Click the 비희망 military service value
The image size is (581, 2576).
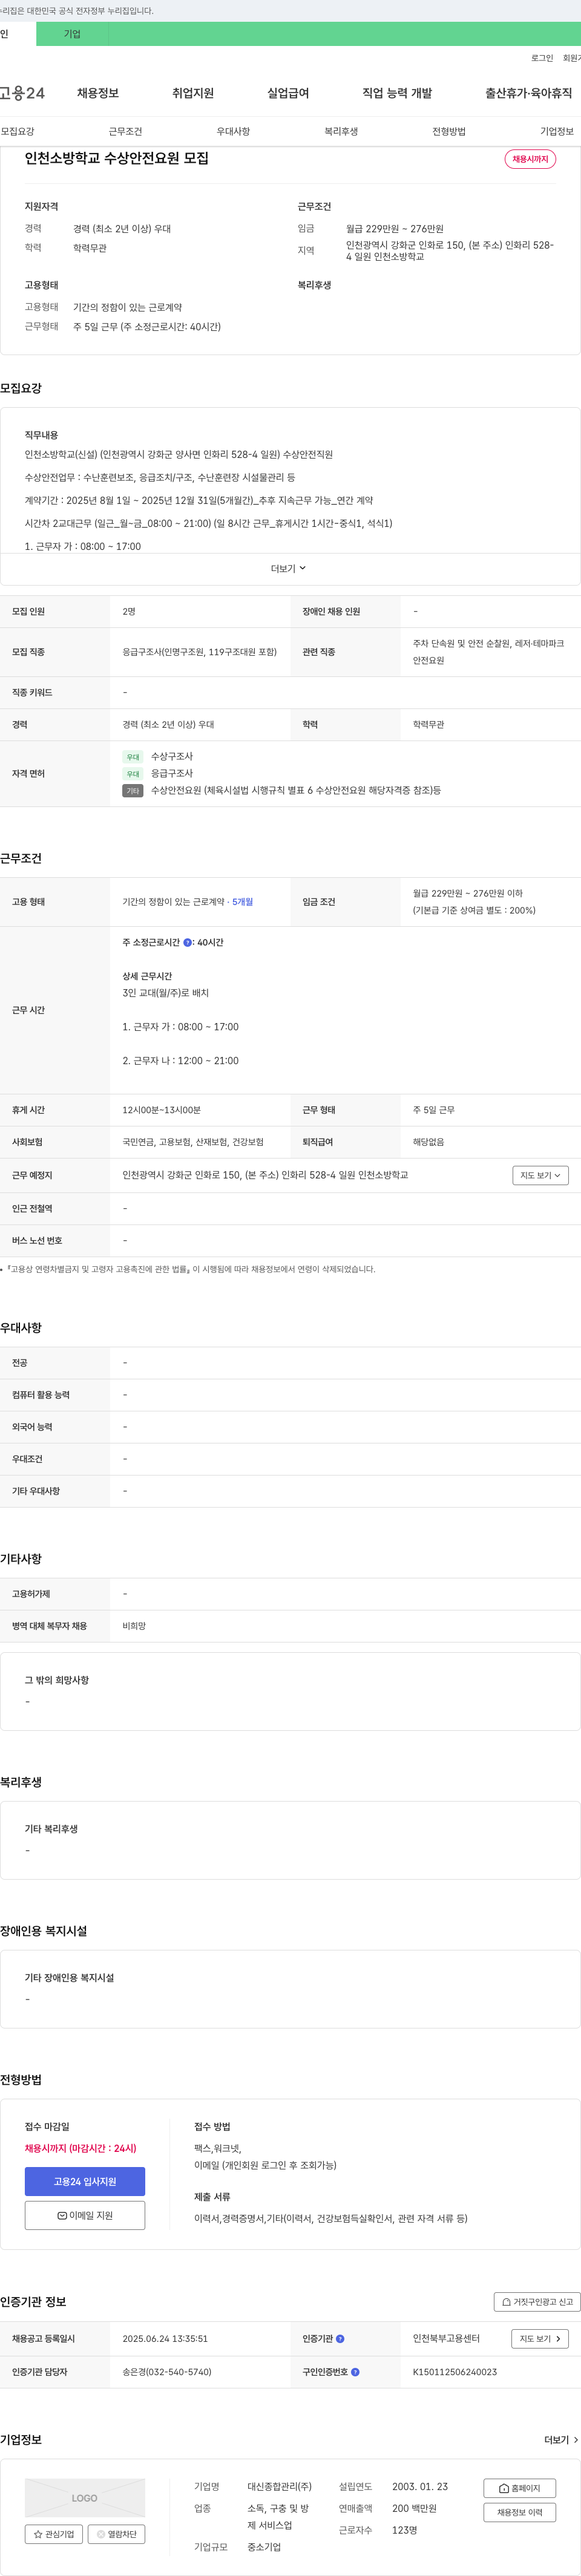[x=134, y=1626]
